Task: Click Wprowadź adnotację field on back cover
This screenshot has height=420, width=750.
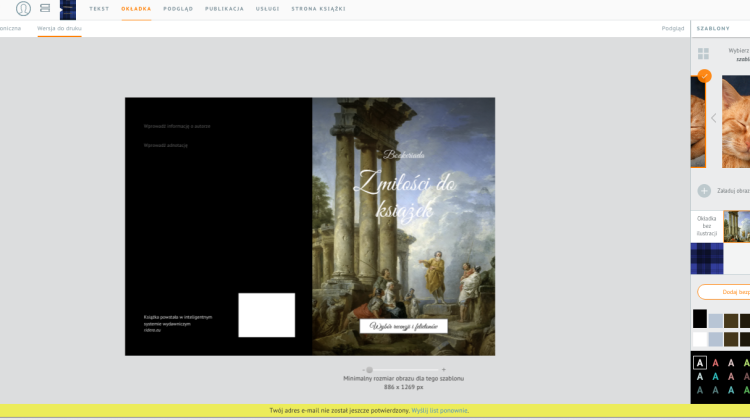Action: coord(165,145)
